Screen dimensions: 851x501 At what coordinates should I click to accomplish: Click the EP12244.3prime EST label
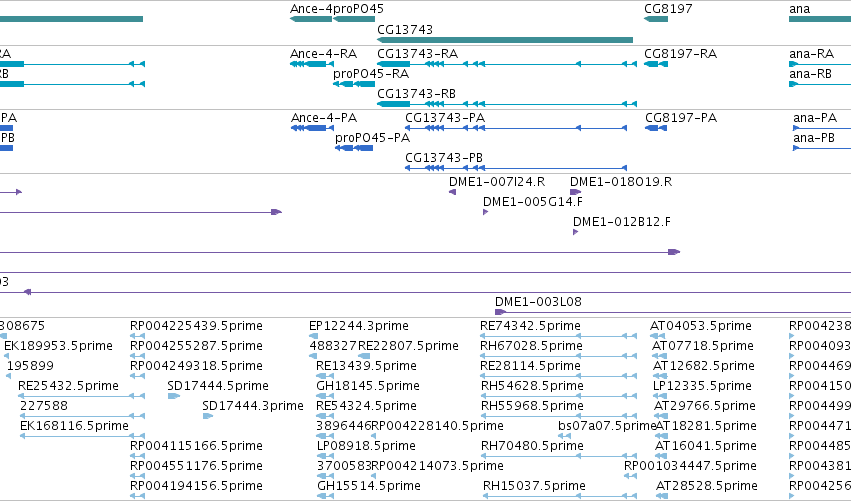(359, 326)
